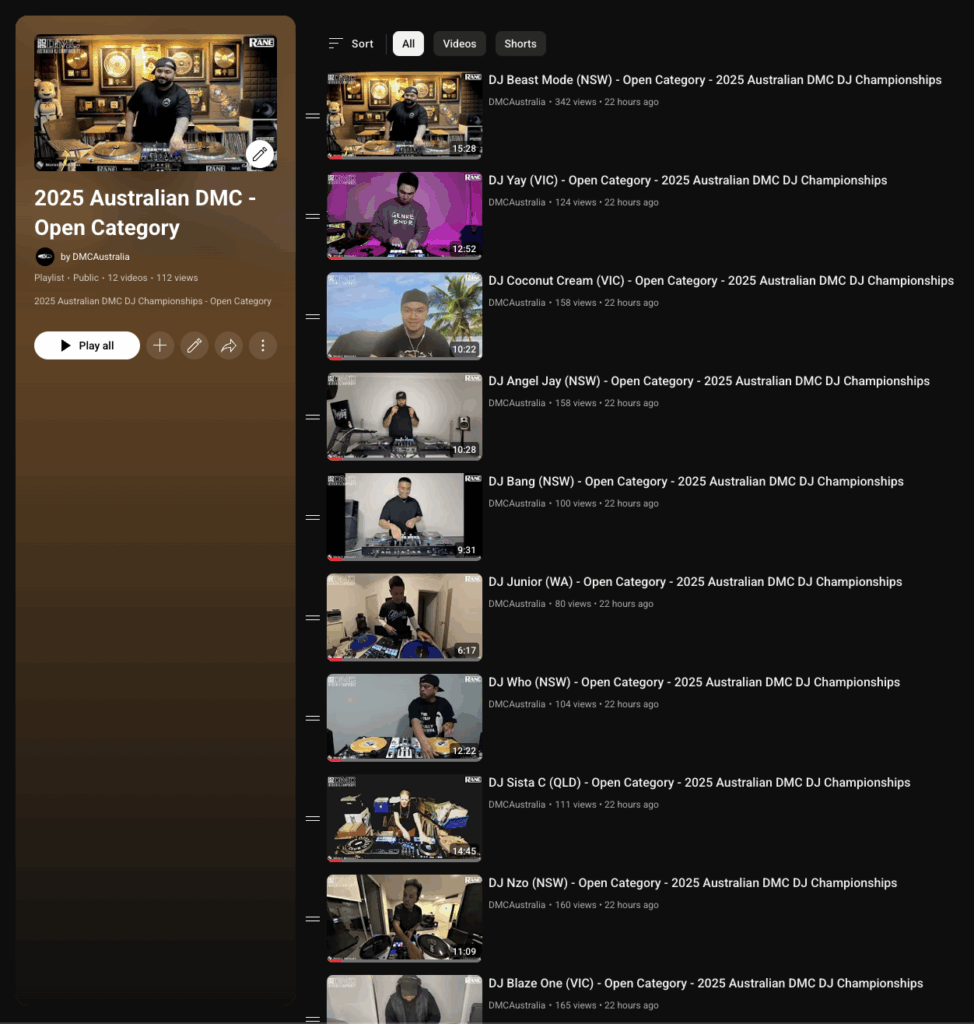Open the DMCAustralia channel link in sidebar

coord(101,257)
